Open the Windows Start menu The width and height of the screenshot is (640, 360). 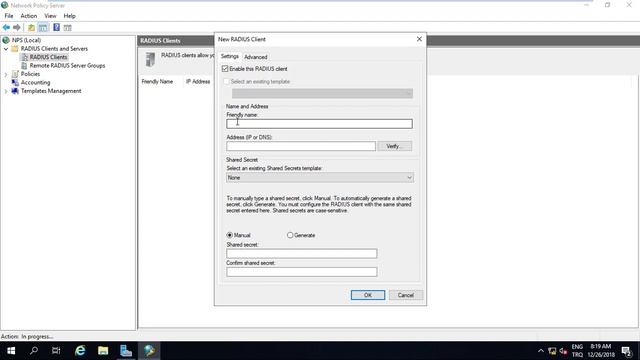pyautogui.click(x=11, y=351)
